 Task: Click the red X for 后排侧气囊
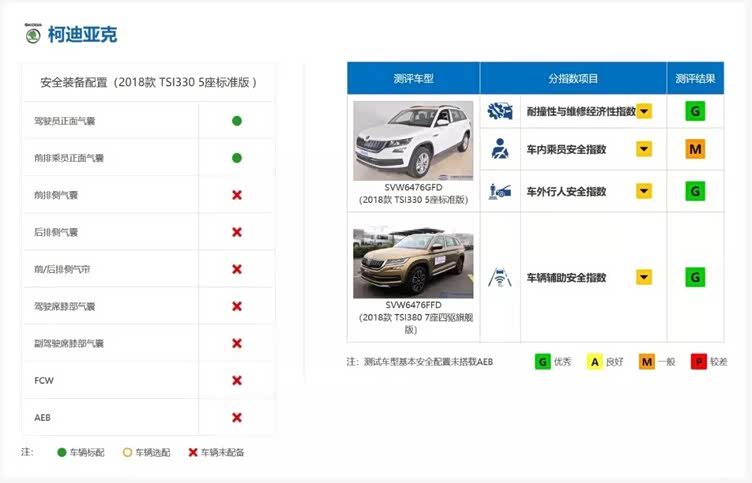[236, 232]
